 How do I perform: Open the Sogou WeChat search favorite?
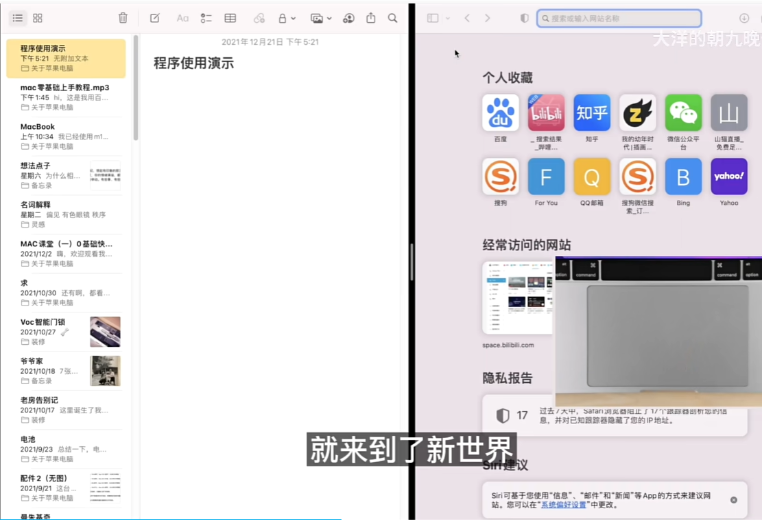[638, 176]
